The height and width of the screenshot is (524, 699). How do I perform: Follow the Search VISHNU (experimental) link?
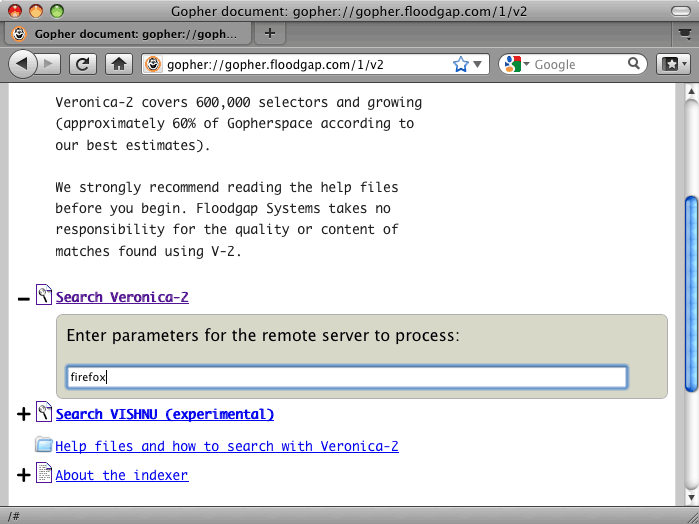point(165,414)
